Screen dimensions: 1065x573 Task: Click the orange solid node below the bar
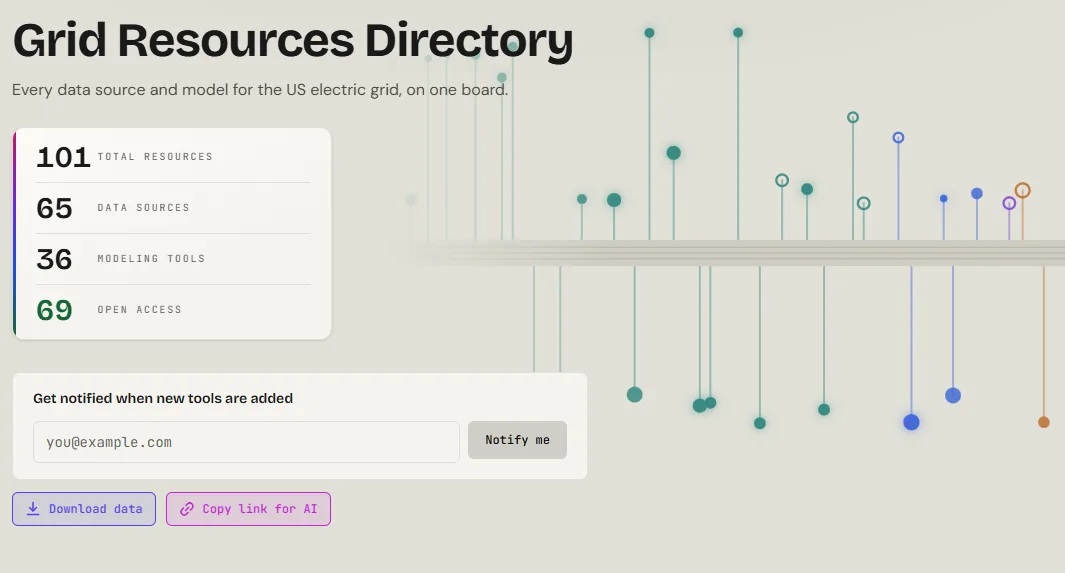tap(1044, 422)
